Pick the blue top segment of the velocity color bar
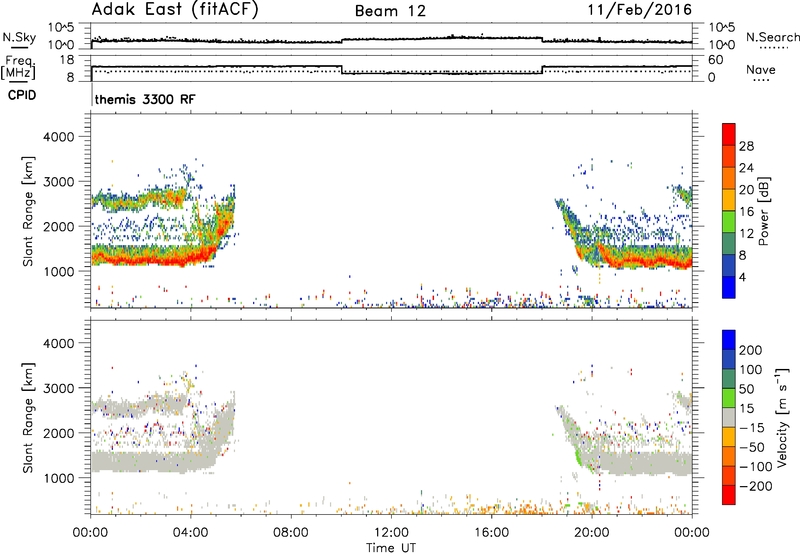 (729, 340)
